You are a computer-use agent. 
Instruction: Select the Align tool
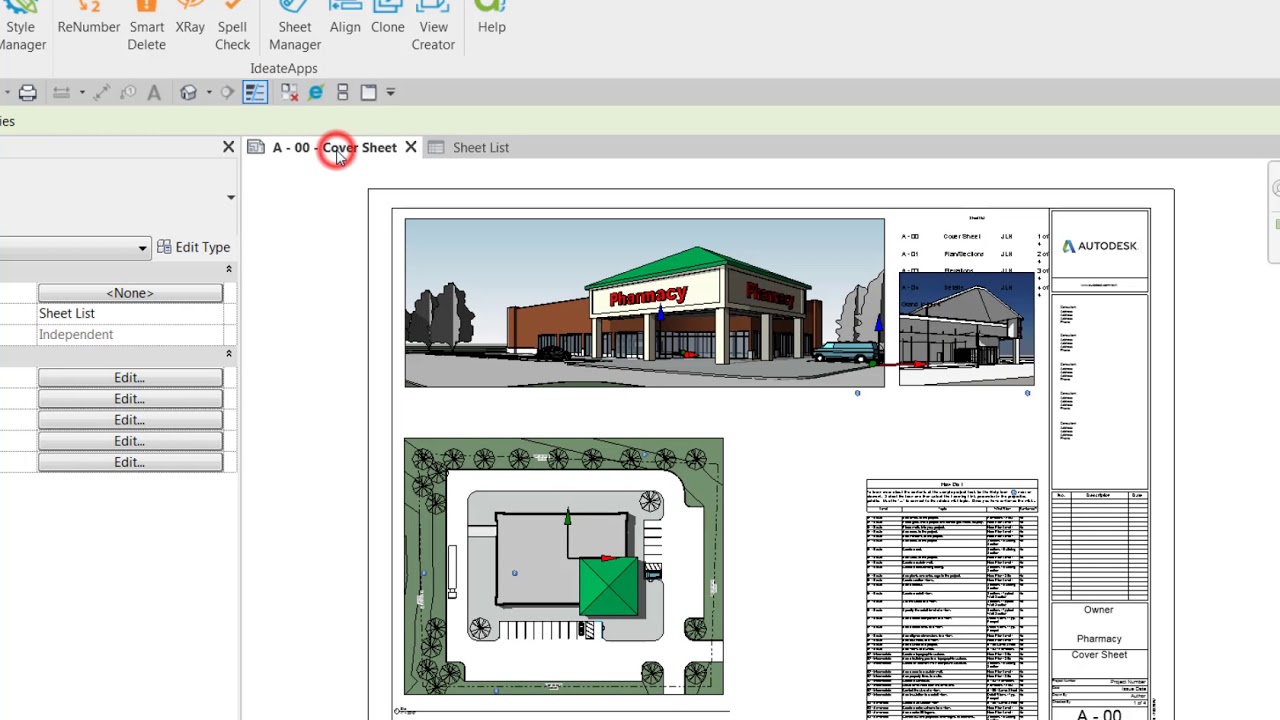pos(345,20)
